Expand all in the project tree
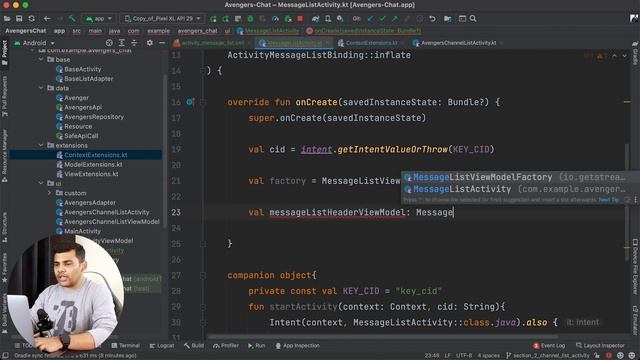Image resolution: width=640 pixels, height=360 pixels. click(x=122, y=43)
